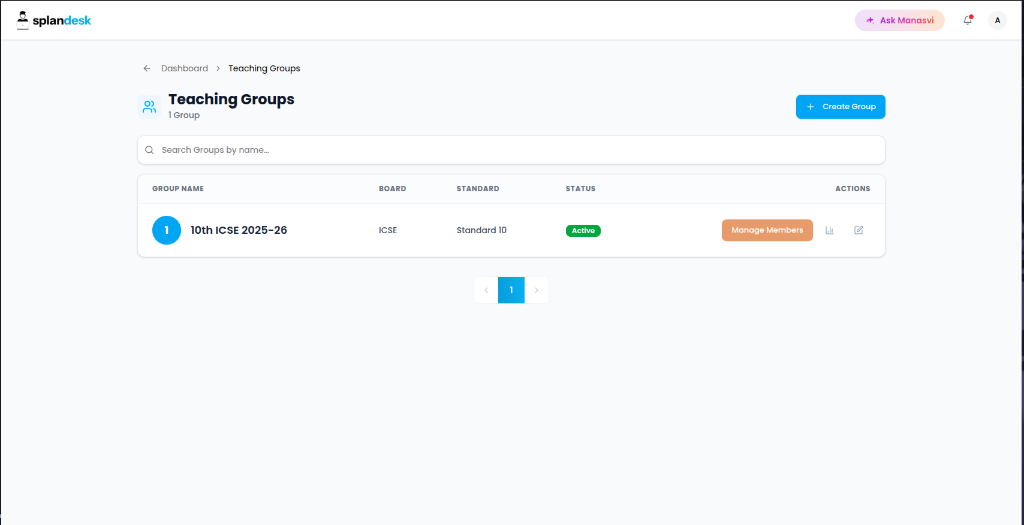Click the Teaching Groups people icon

point(150,106)
